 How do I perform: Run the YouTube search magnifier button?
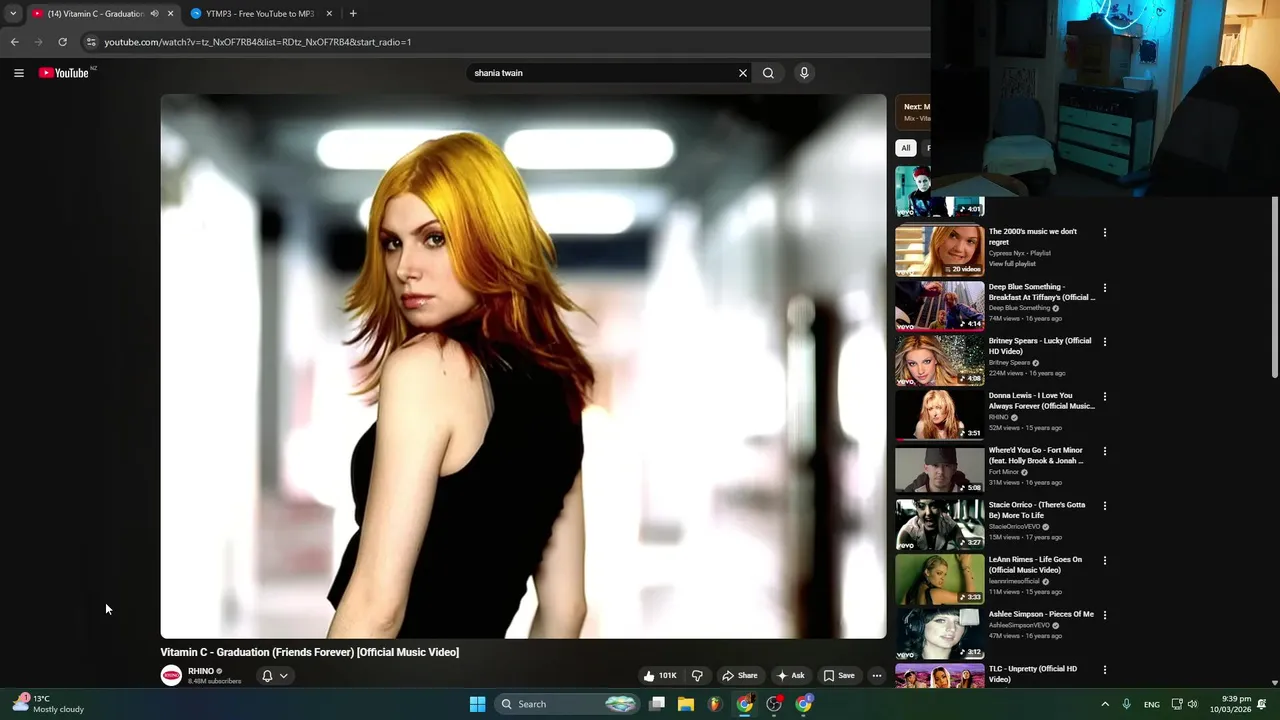[x=768, y=73]
